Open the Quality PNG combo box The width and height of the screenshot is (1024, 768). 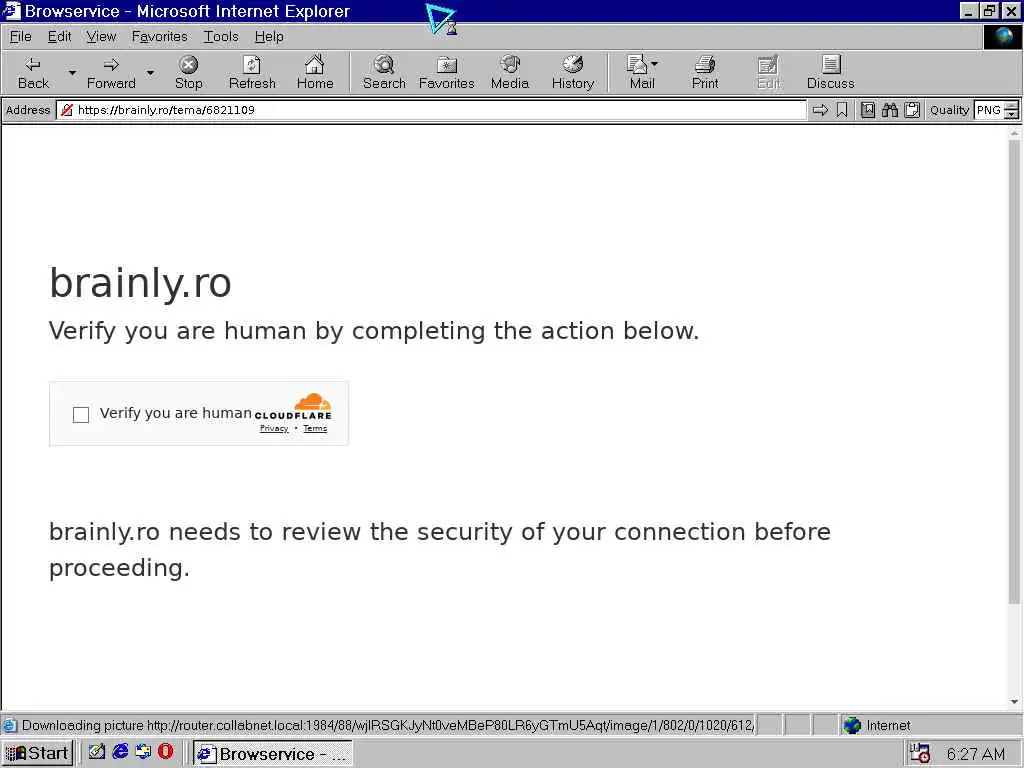pos(996,110)
